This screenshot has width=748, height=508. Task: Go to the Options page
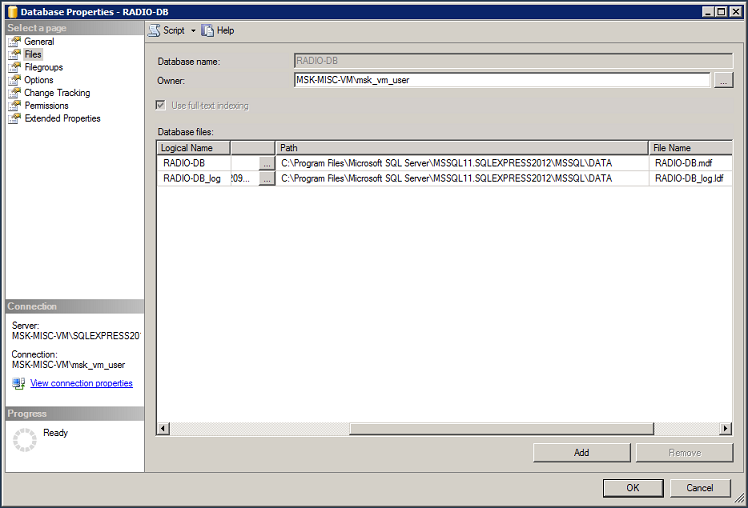pyautogui.click(x=39, y=80)
